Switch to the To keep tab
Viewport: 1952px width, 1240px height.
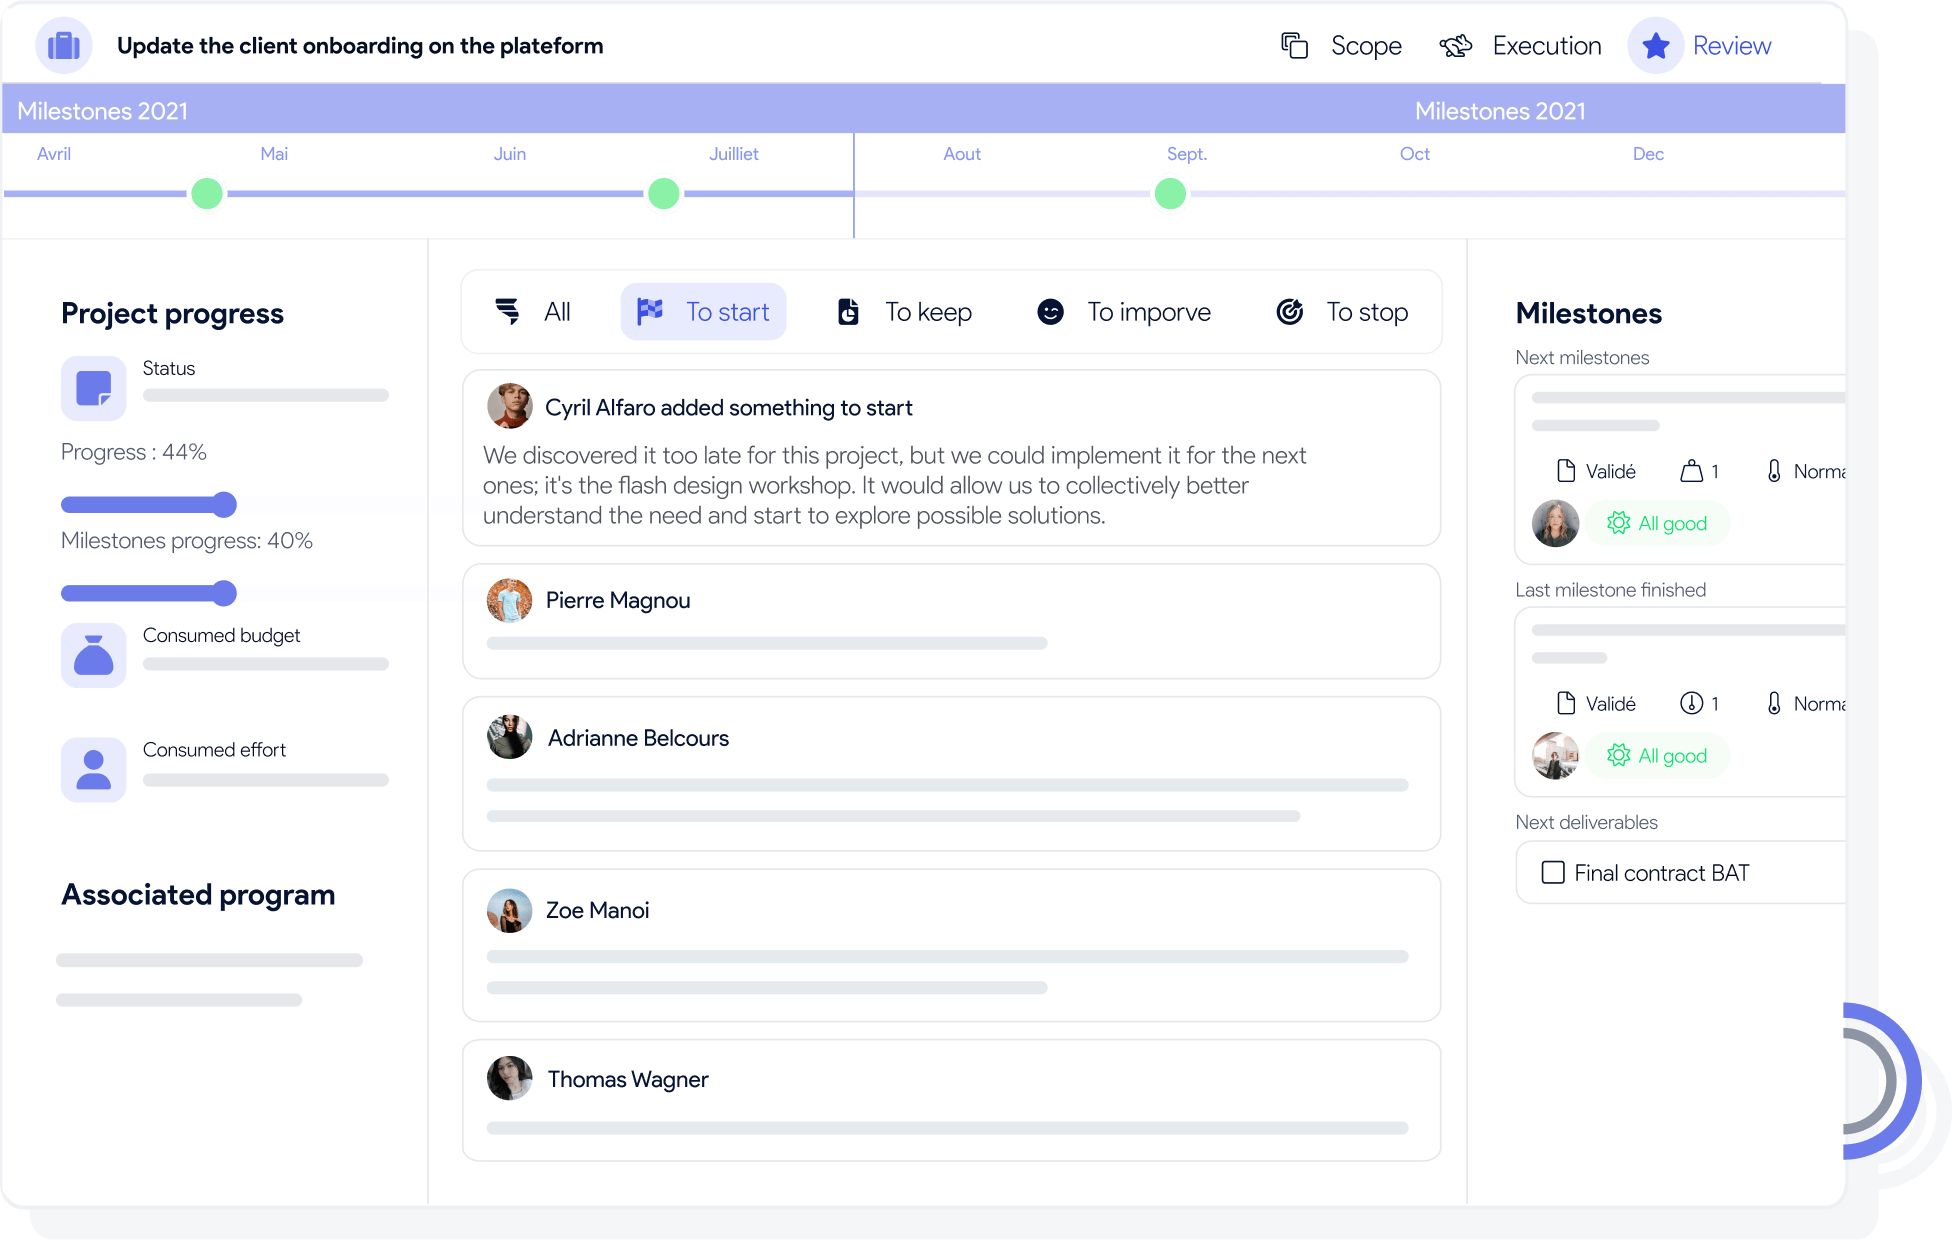click(905, 312)
